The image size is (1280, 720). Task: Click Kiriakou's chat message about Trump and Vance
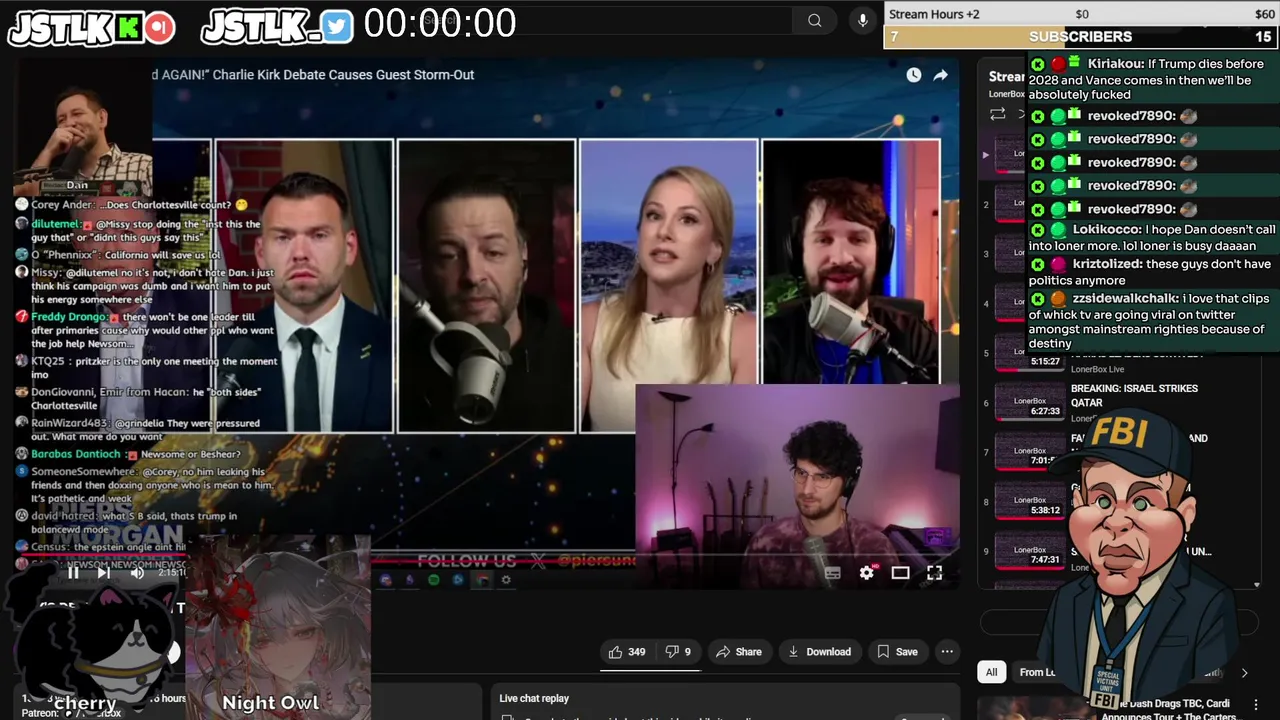1153,79
